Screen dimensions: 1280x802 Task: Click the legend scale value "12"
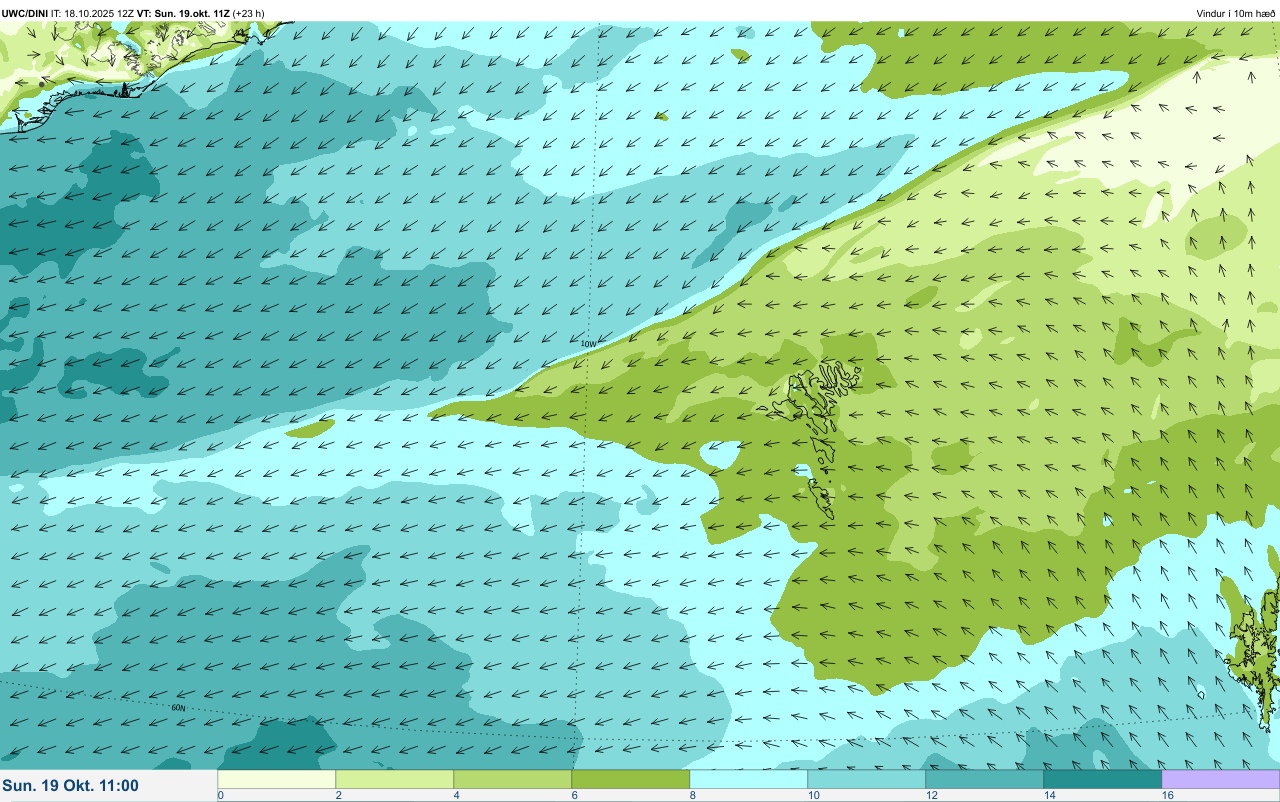point(932,795)
